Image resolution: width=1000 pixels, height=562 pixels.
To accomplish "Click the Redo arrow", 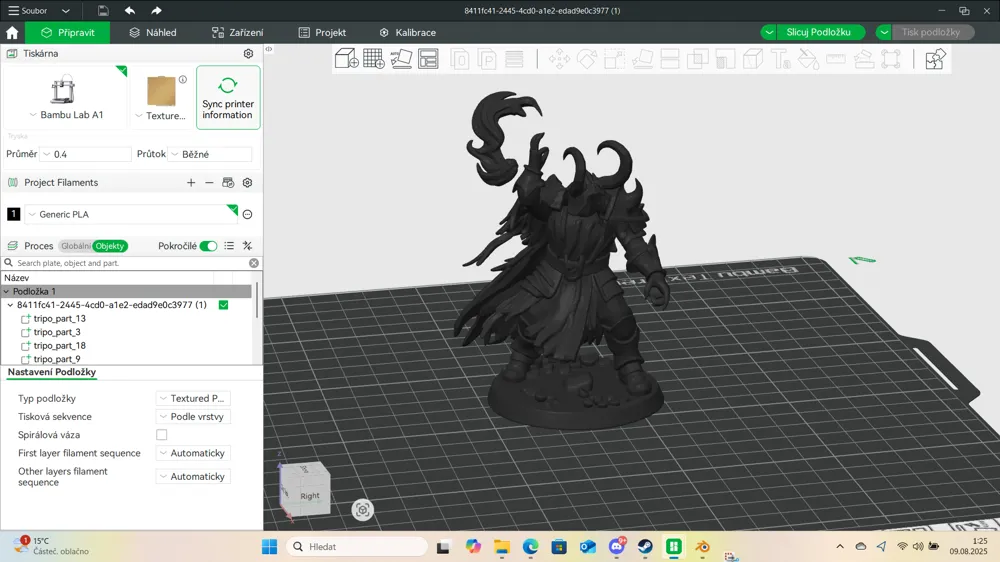I will tap(156, 11).
